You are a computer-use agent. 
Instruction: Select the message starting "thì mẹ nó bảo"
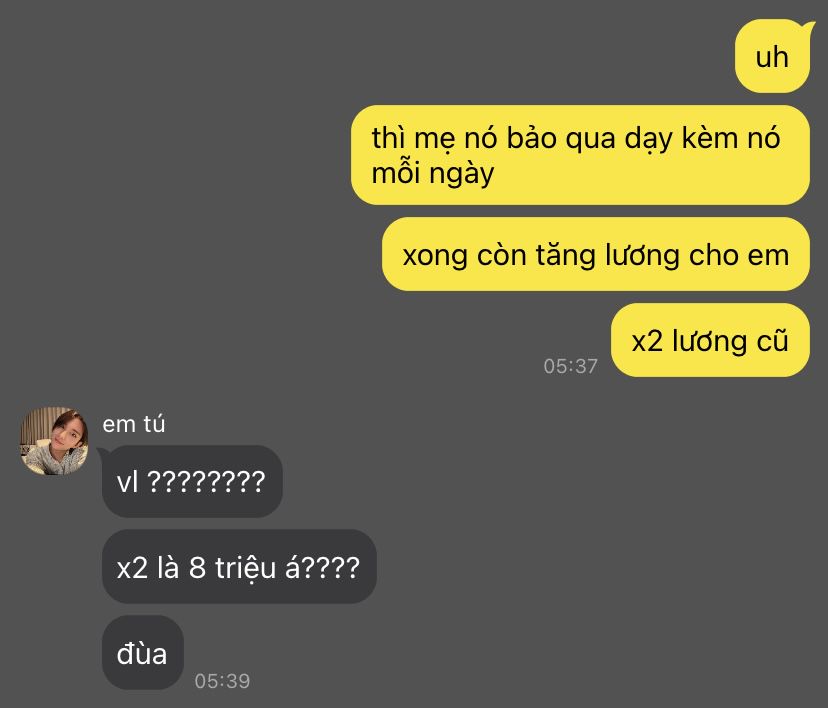coord(580,155)
